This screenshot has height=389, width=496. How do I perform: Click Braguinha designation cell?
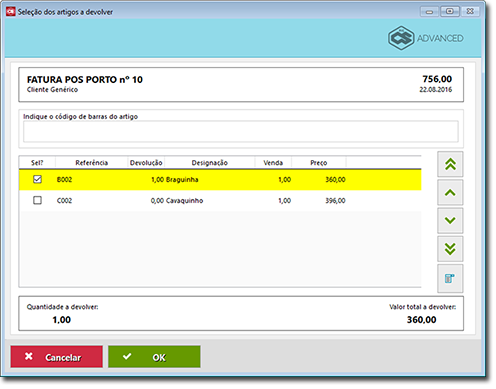(x=182, y=180)
